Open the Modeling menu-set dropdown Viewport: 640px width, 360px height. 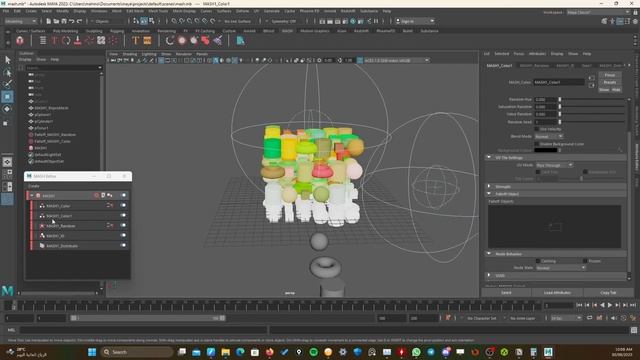click(x=21, y=21)
